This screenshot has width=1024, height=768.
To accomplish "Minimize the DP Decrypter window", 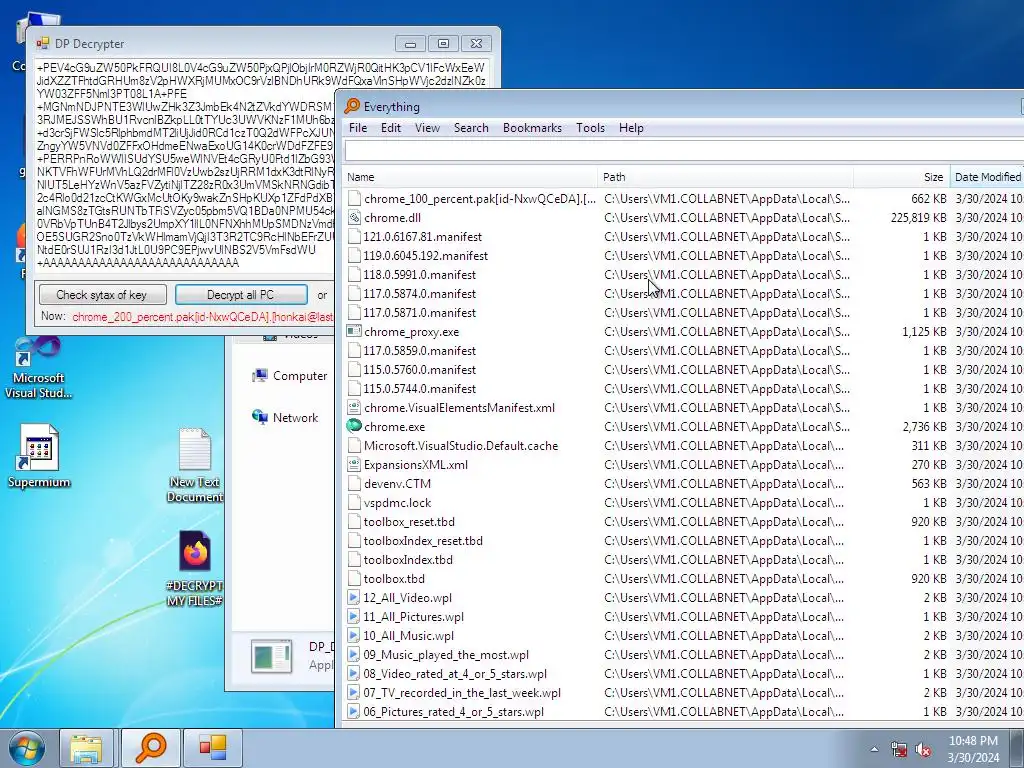I will point(410,44).
